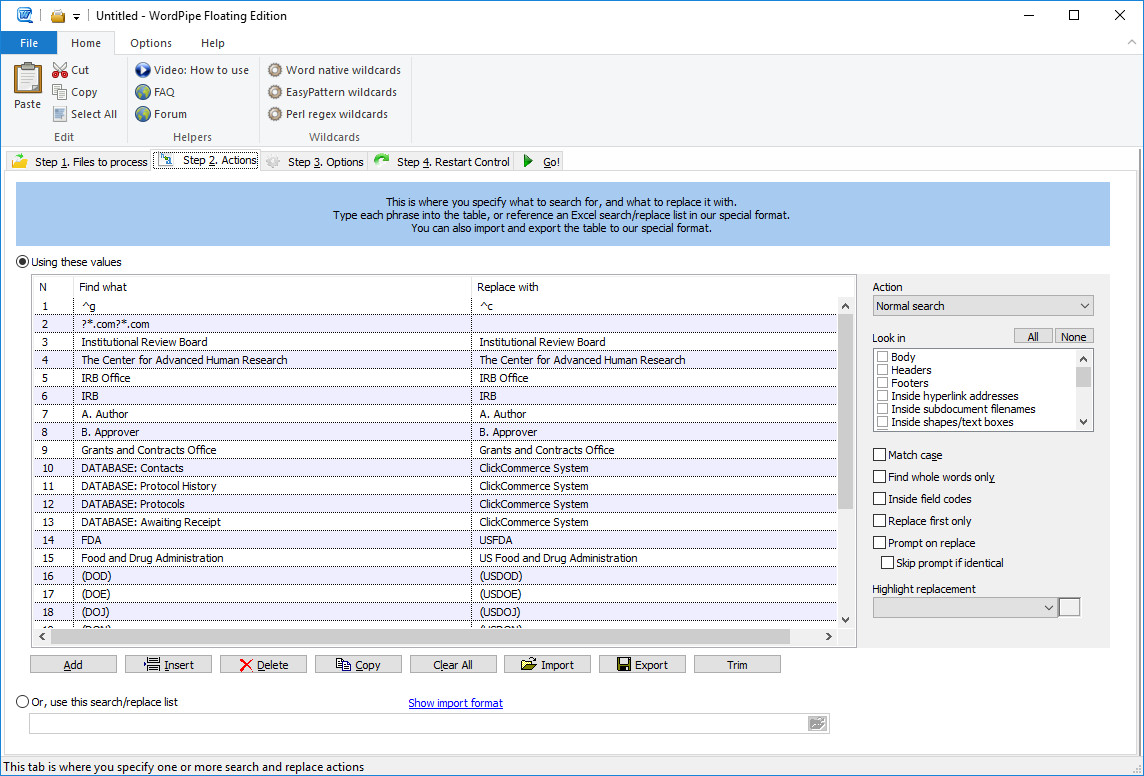Click the Clear All button
Screen dimensions: 1144x776
(452, 665)
